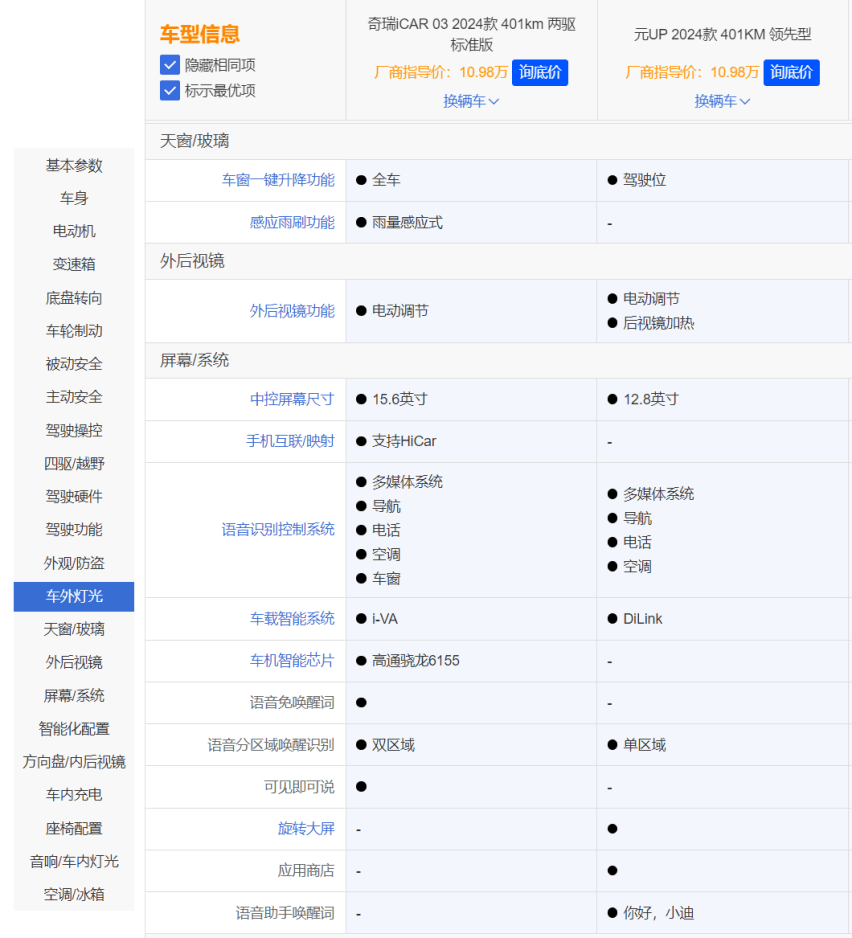Click 12.8英寸 screen size value
852x938 pixels.
pos(651,399)
